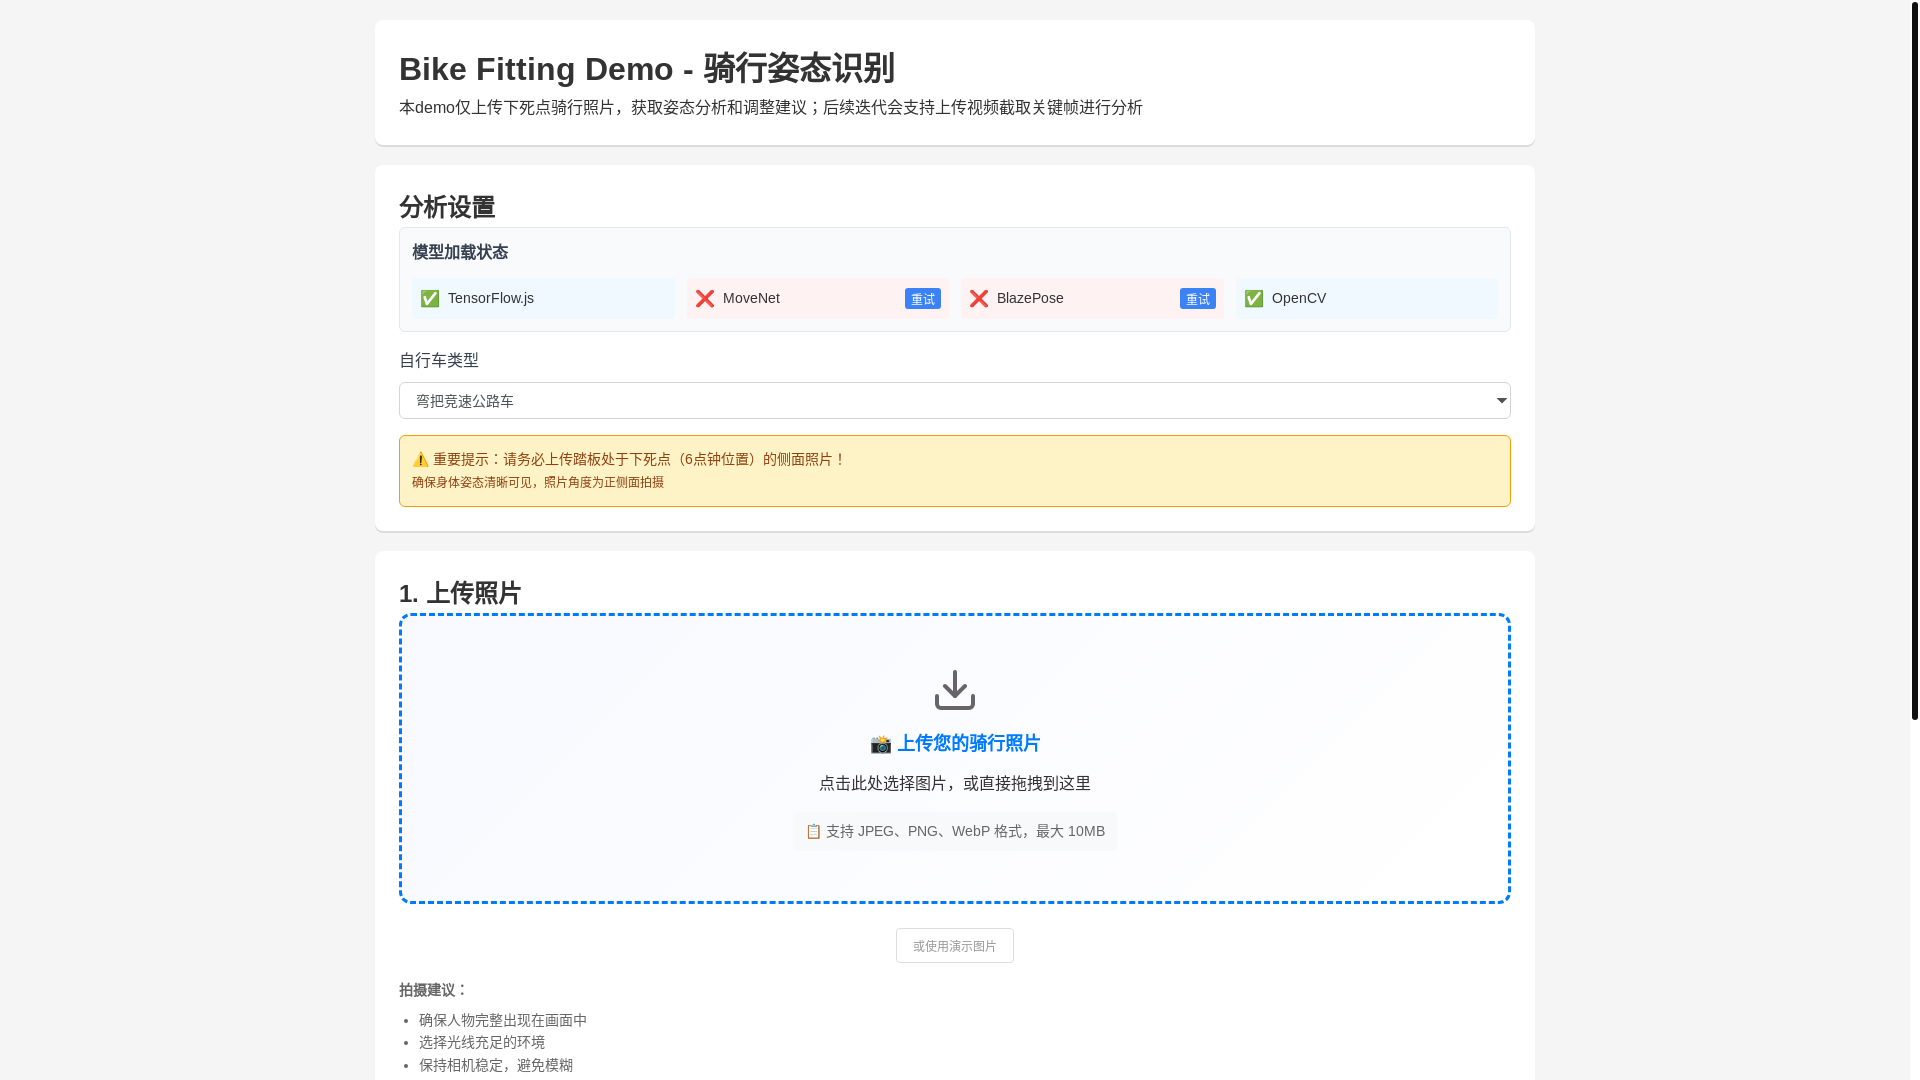Click the TensorFlow.js status label
This screenshot has height=1080, width=1920.
491,298
